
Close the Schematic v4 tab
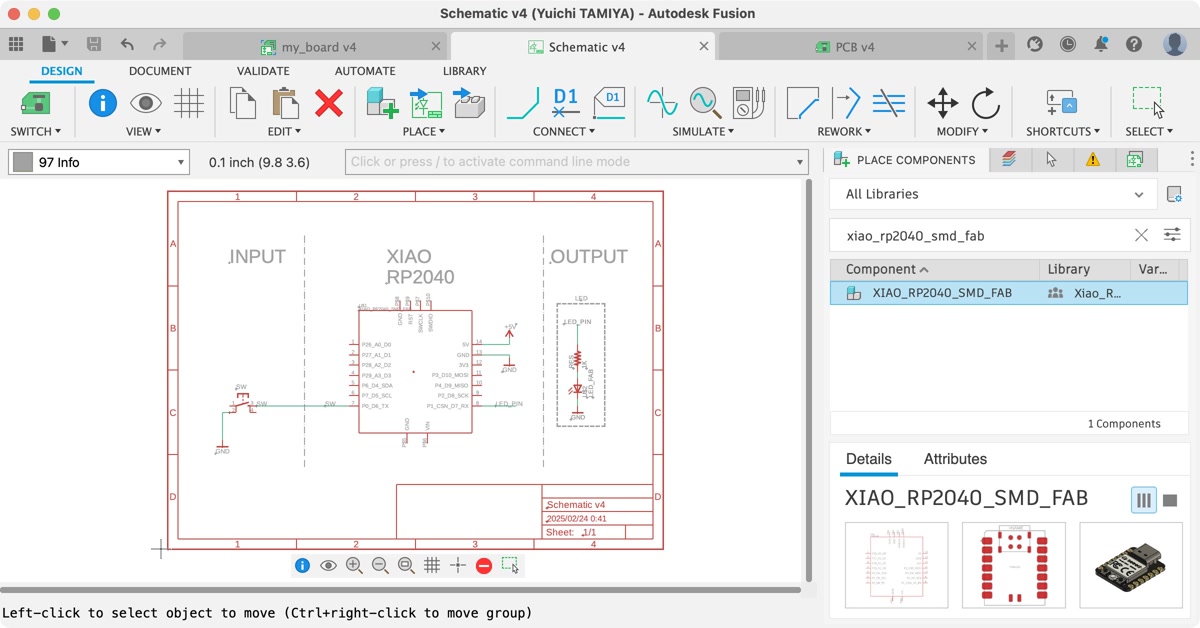point(704,47)
